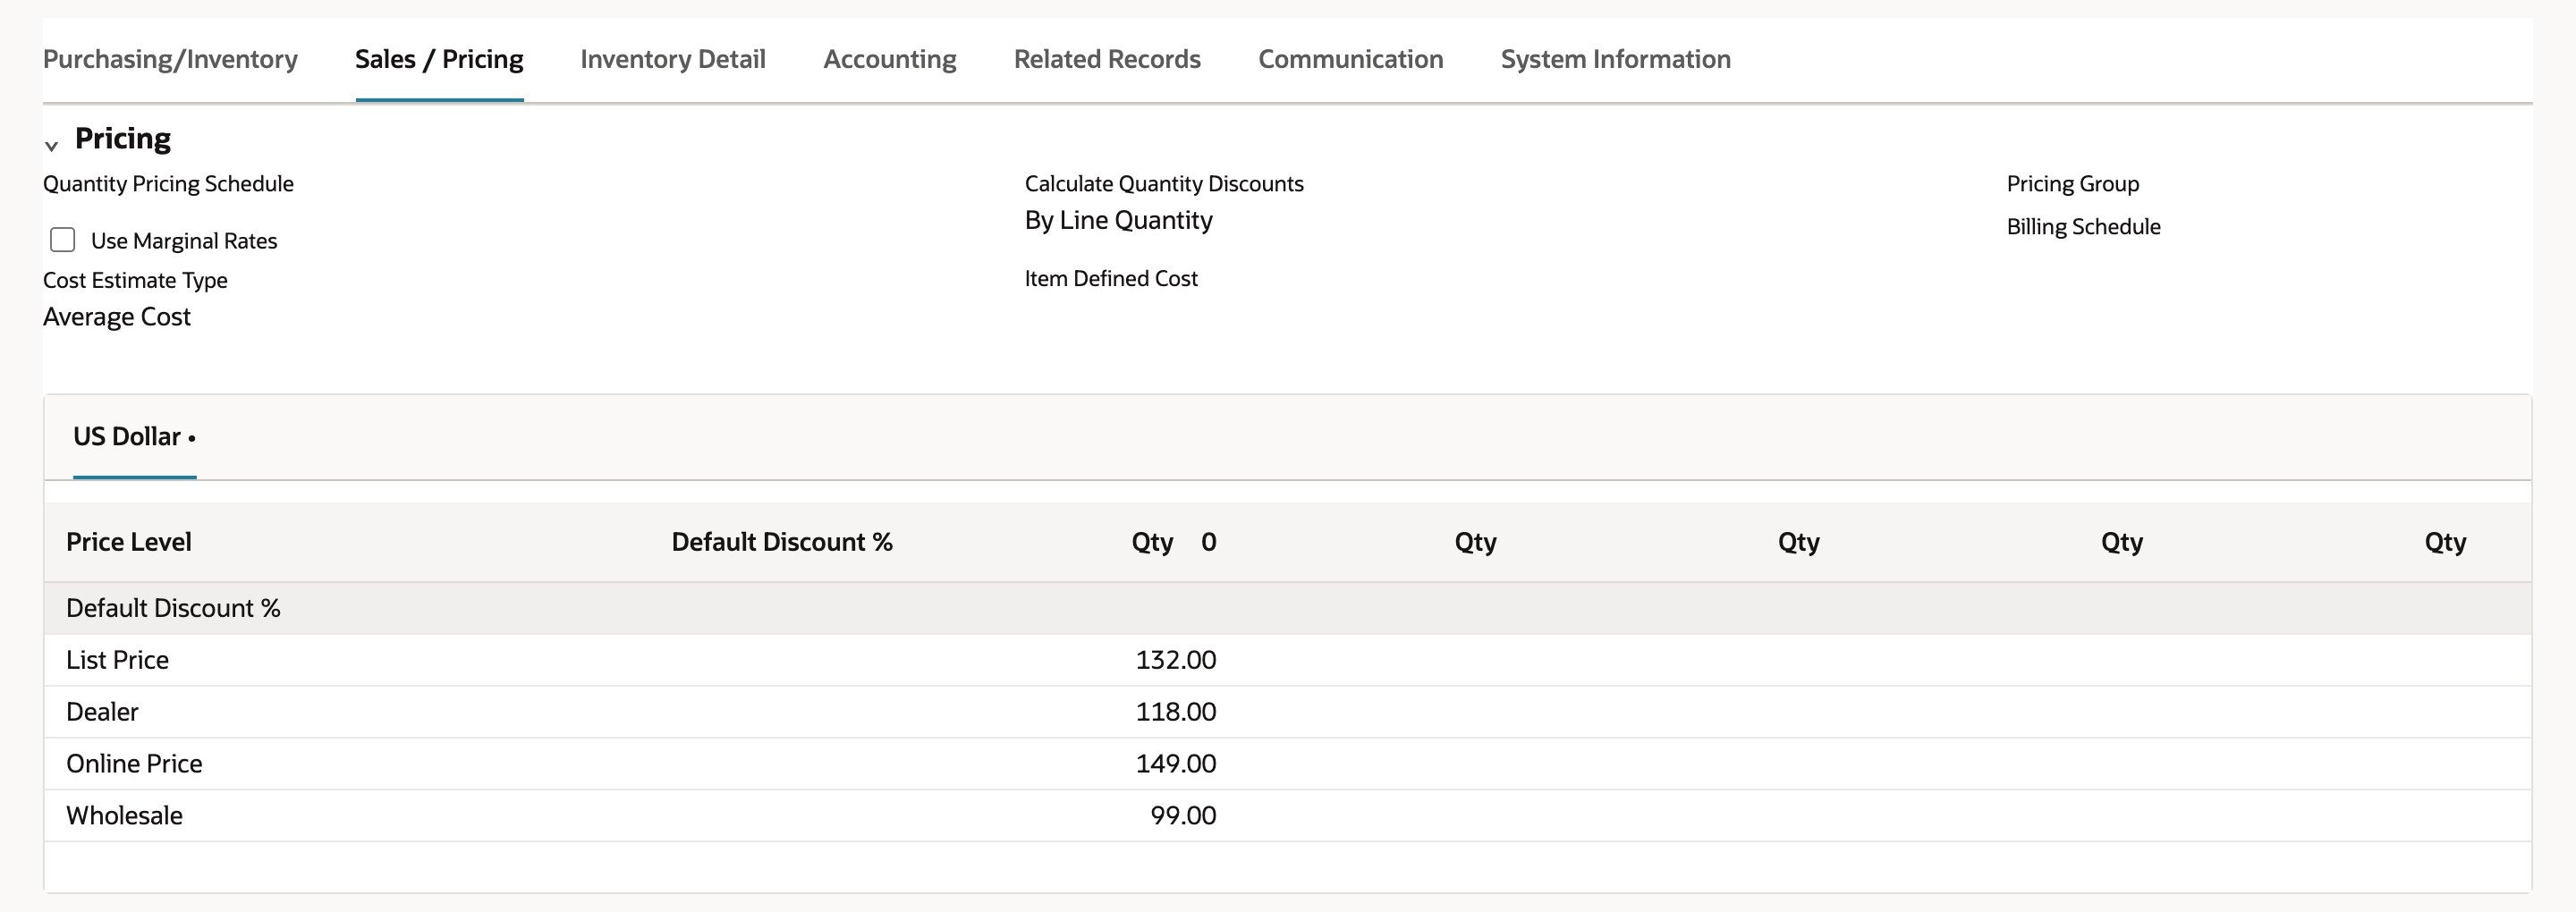This screenshot has height=912, width=2576.
Task: Switch to the Inventory Detail tab
Action: click(x=673, y=59)
